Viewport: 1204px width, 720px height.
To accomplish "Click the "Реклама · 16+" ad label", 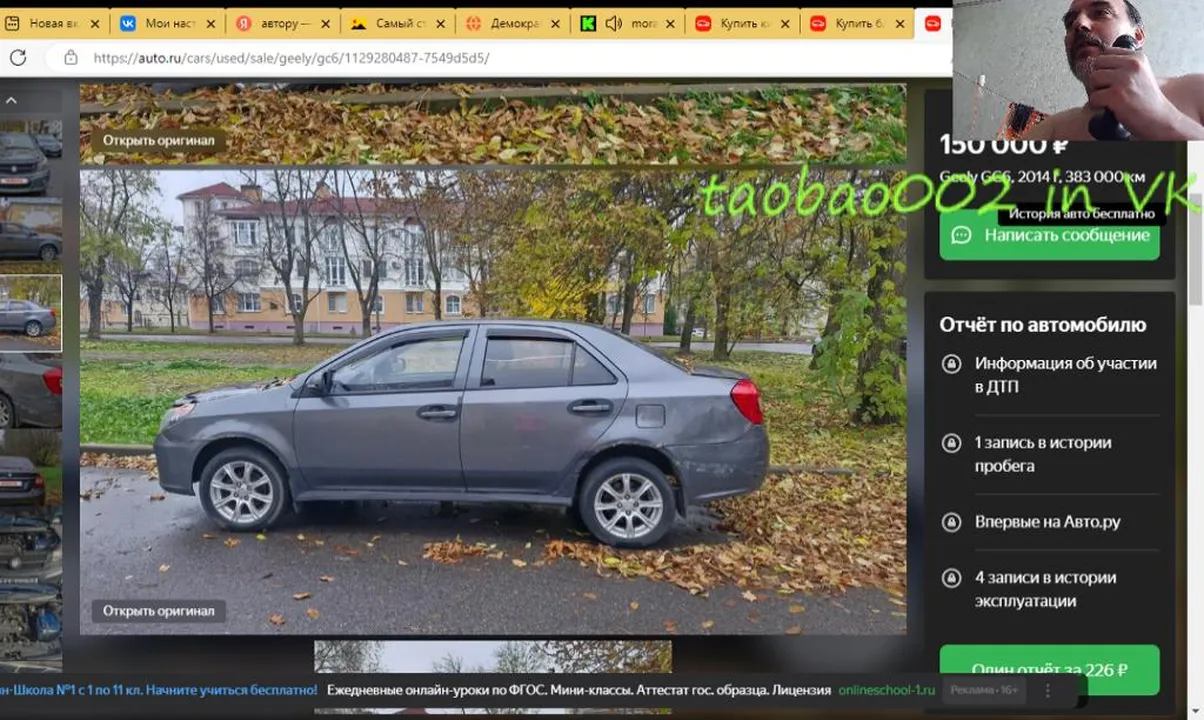I will click(984, 690).
